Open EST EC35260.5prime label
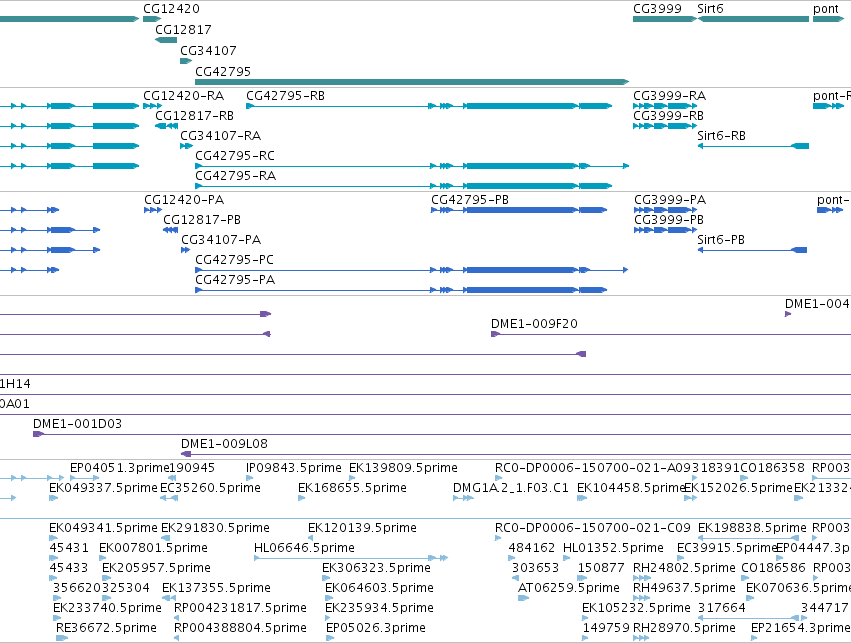Image resolution: width=851 pixels, height=643 pixels. click(x=210, y=488)
